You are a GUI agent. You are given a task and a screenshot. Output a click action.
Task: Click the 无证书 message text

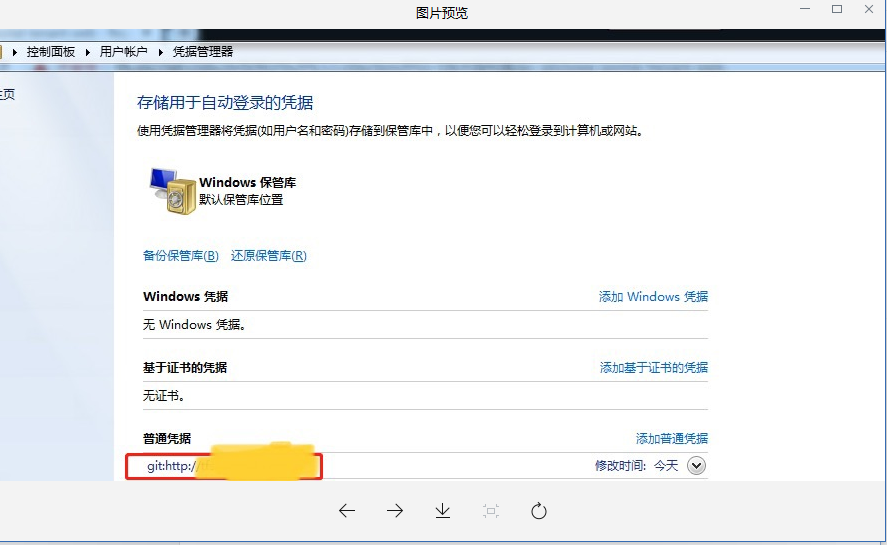coord(164,396)
